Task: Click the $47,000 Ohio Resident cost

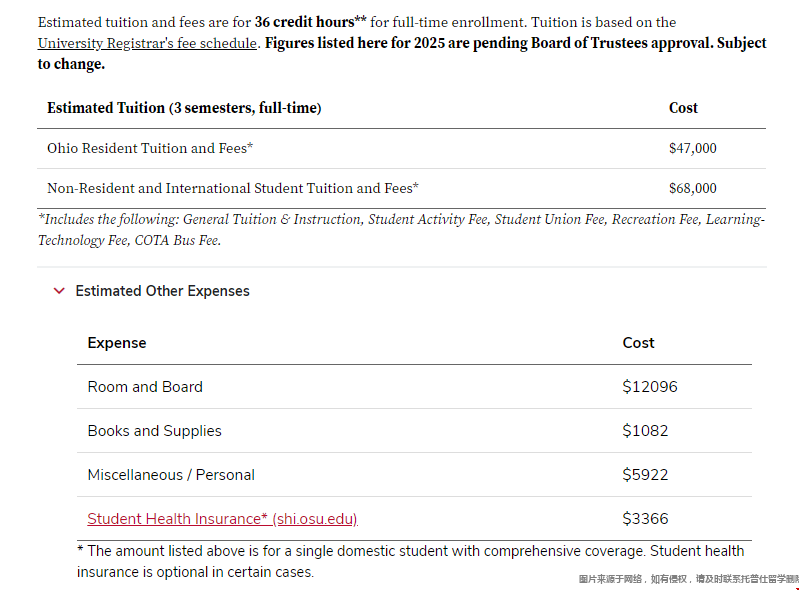Action: click(693, 148)
